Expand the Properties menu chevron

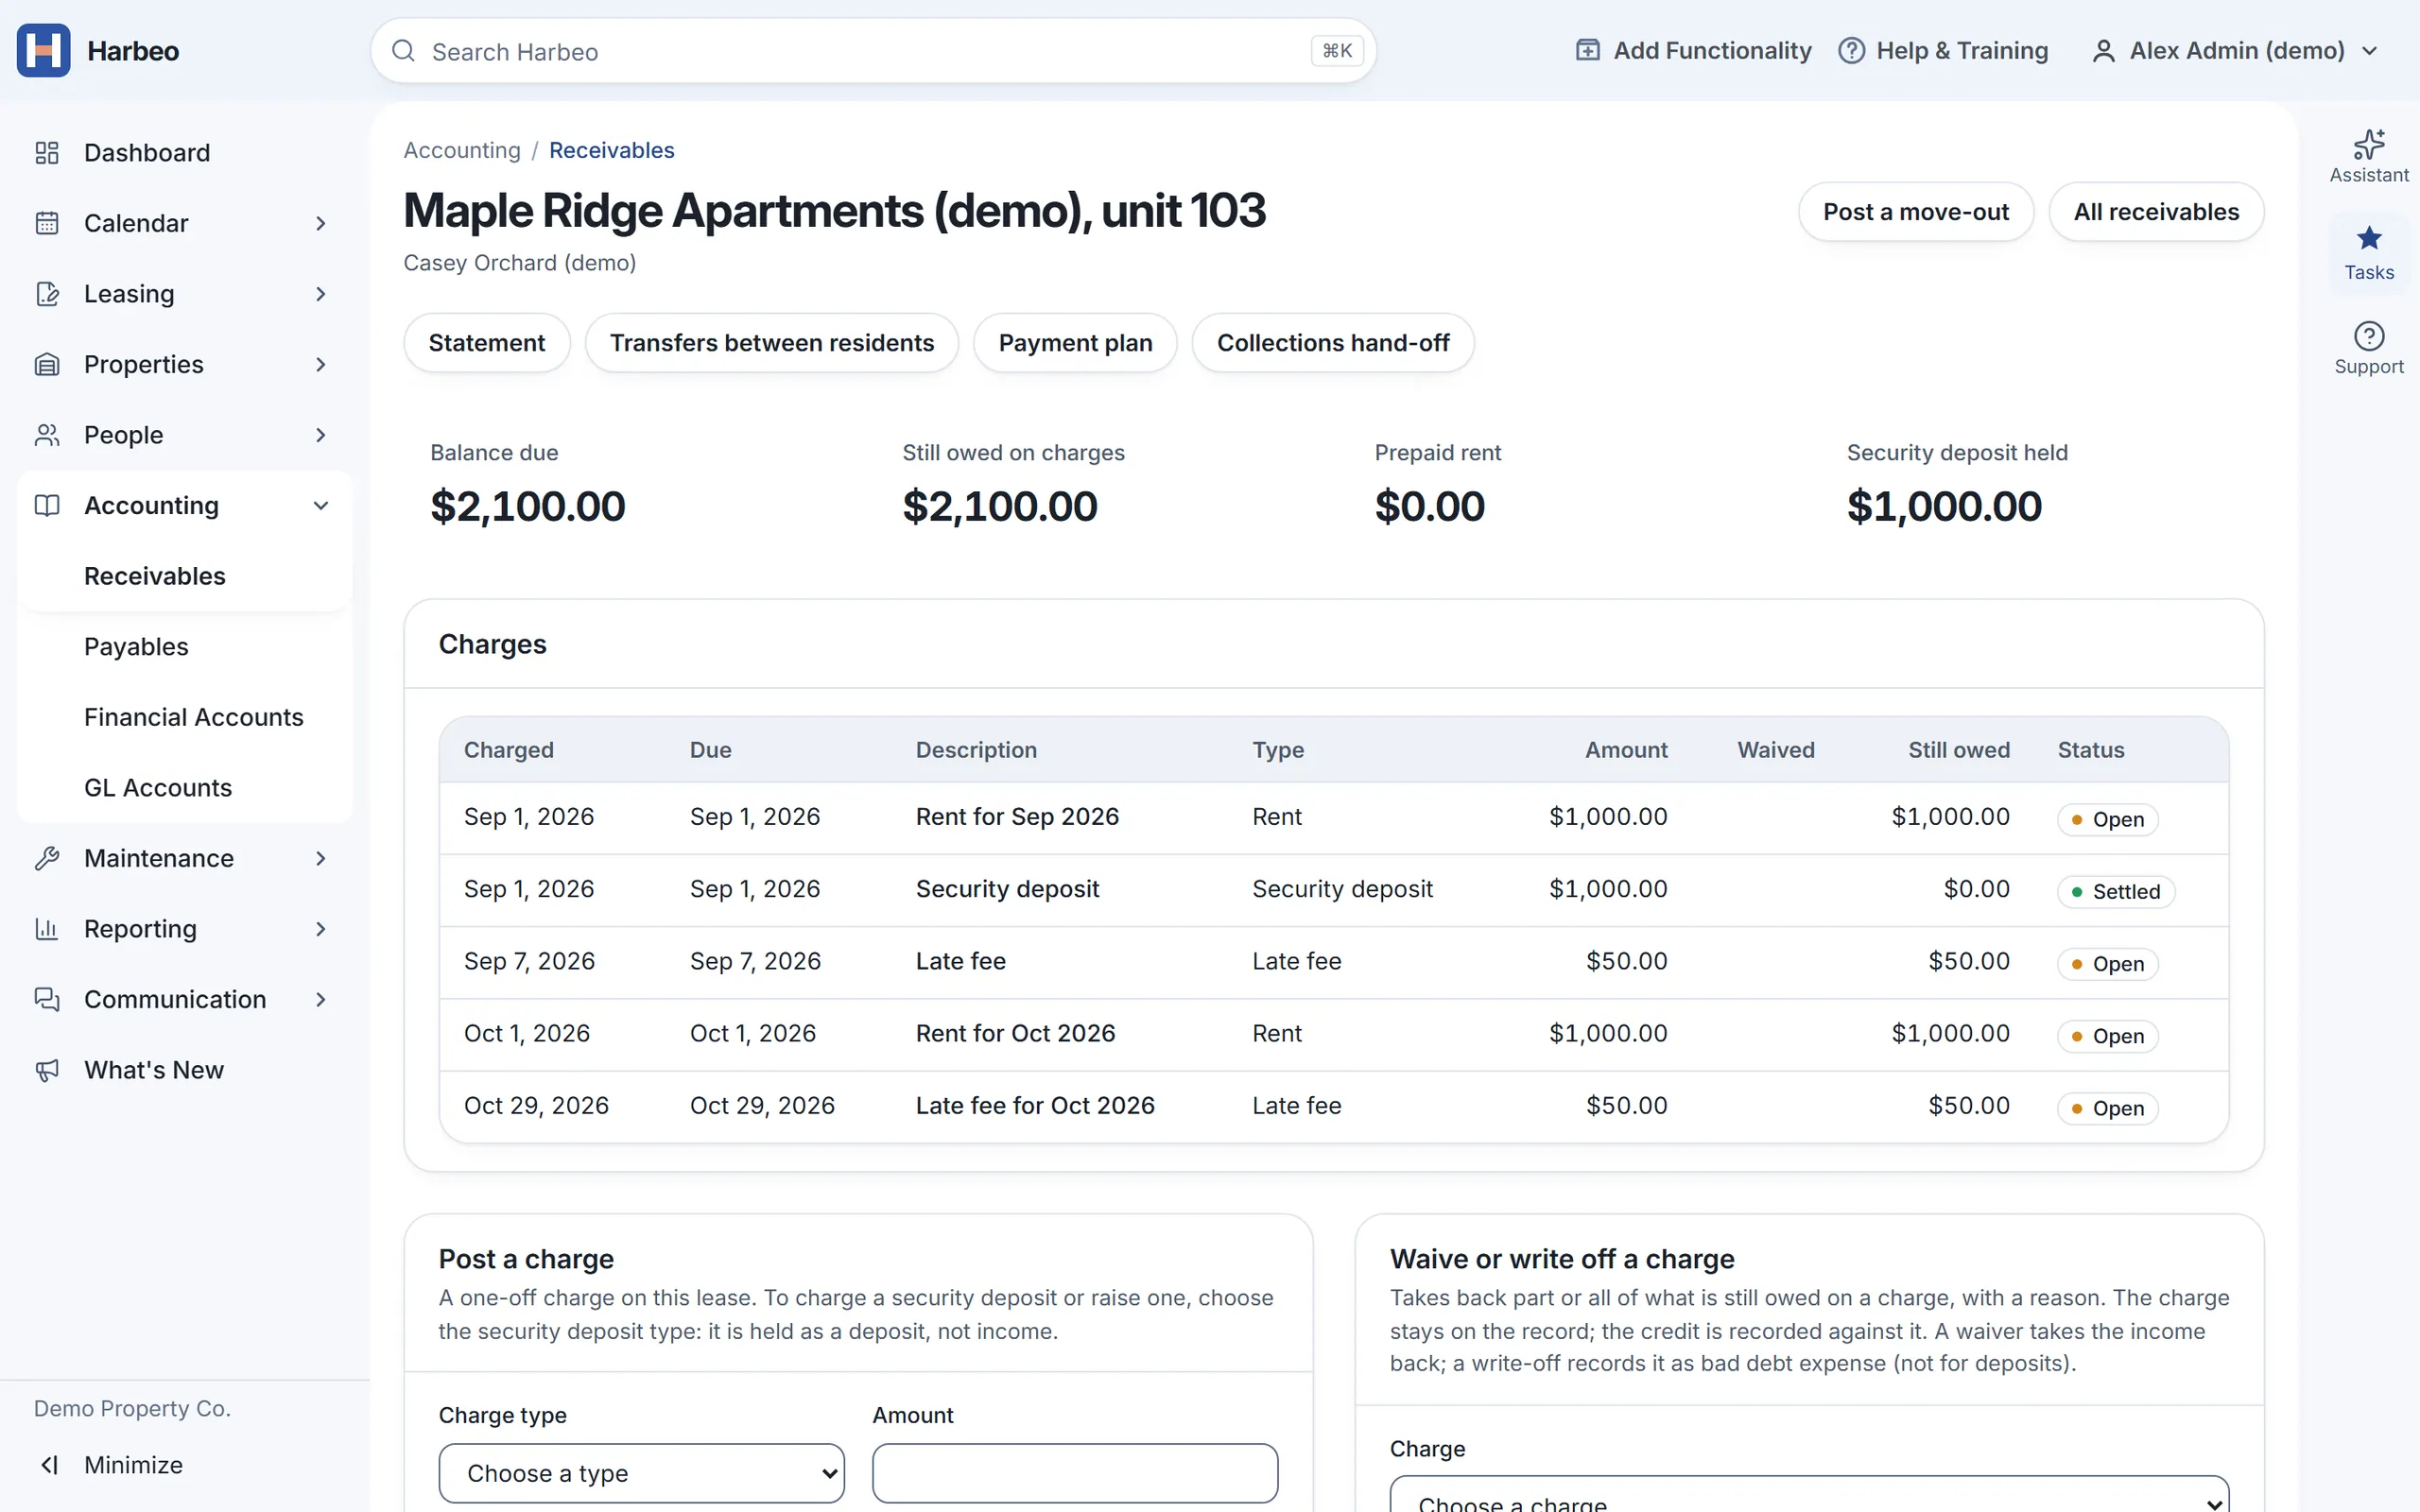[x=321, y=364]
